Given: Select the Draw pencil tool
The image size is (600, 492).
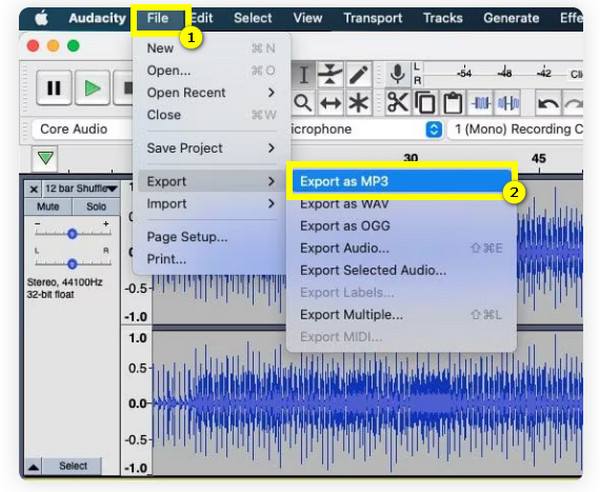Looking at the screenshot, I should pyautogui.click(x=358, y=74).
